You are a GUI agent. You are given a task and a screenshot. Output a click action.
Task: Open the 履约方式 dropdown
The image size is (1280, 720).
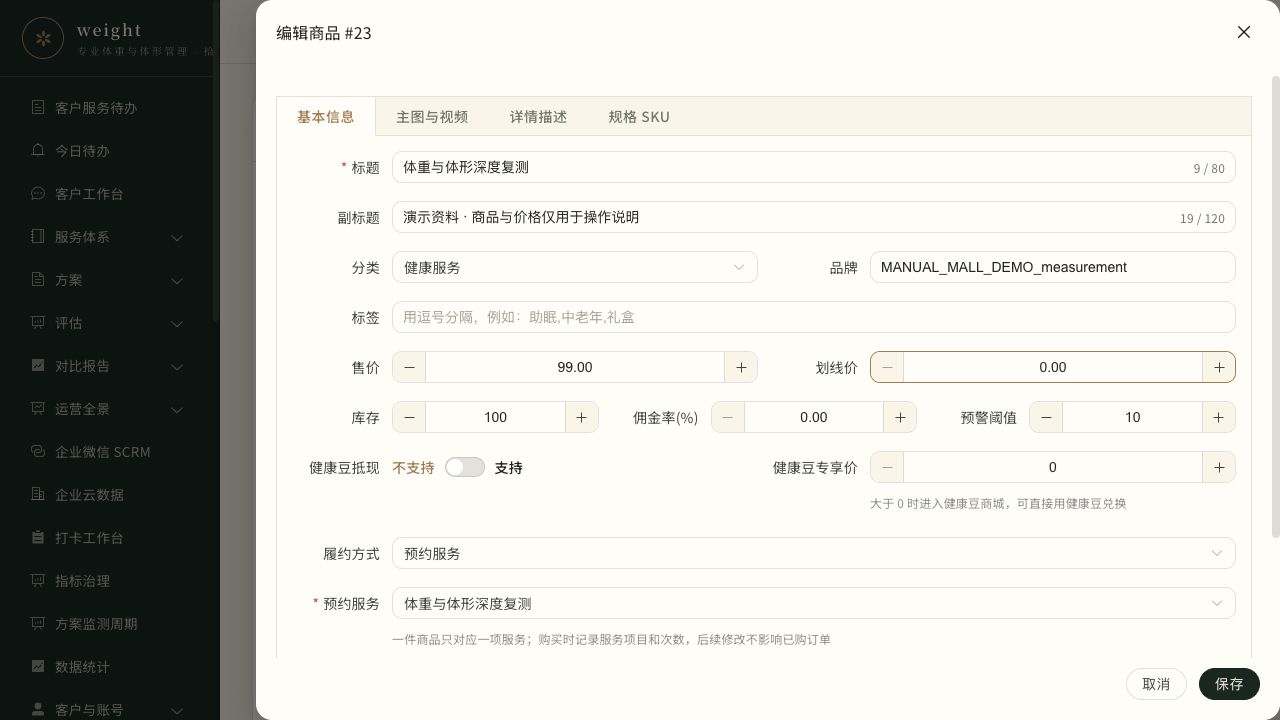coord(814,553)
